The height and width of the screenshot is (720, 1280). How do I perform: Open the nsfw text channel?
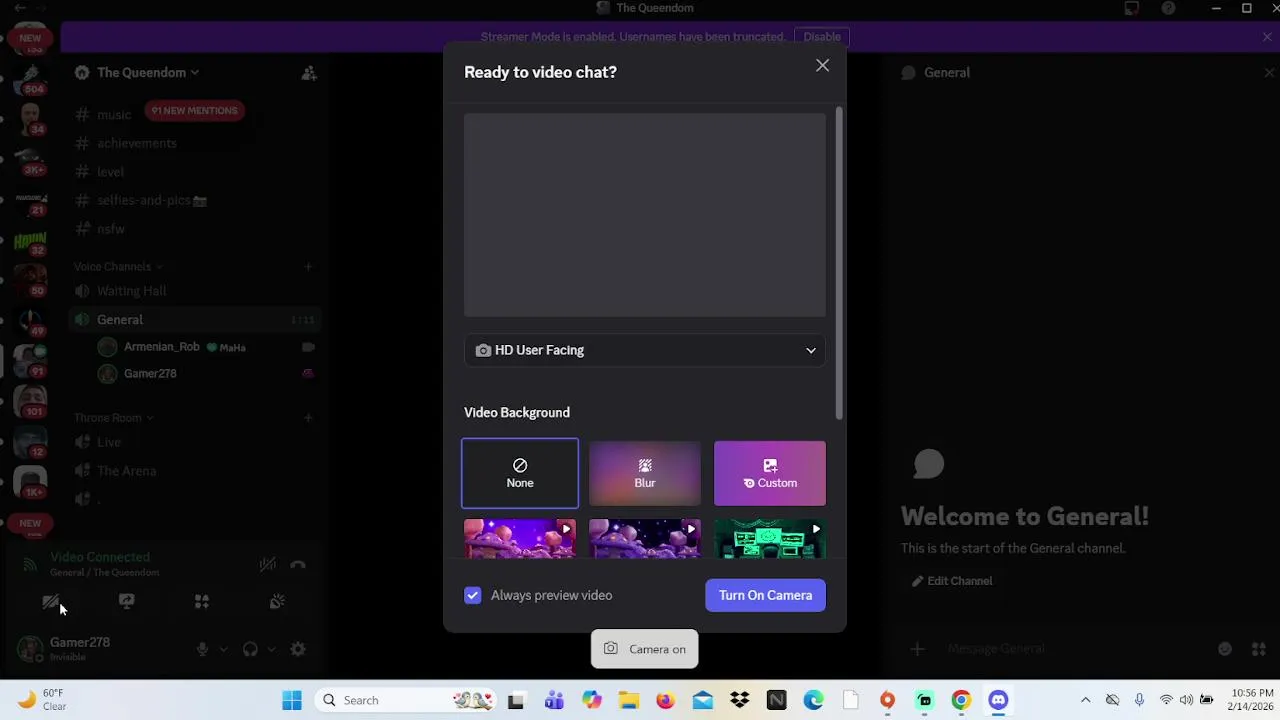coord(111,229)
